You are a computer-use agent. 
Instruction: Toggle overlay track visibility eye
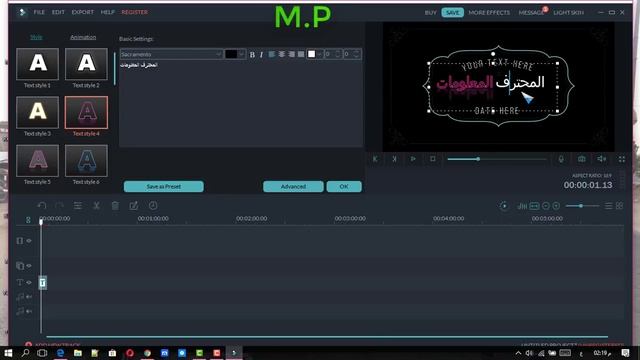coord(29,266)
